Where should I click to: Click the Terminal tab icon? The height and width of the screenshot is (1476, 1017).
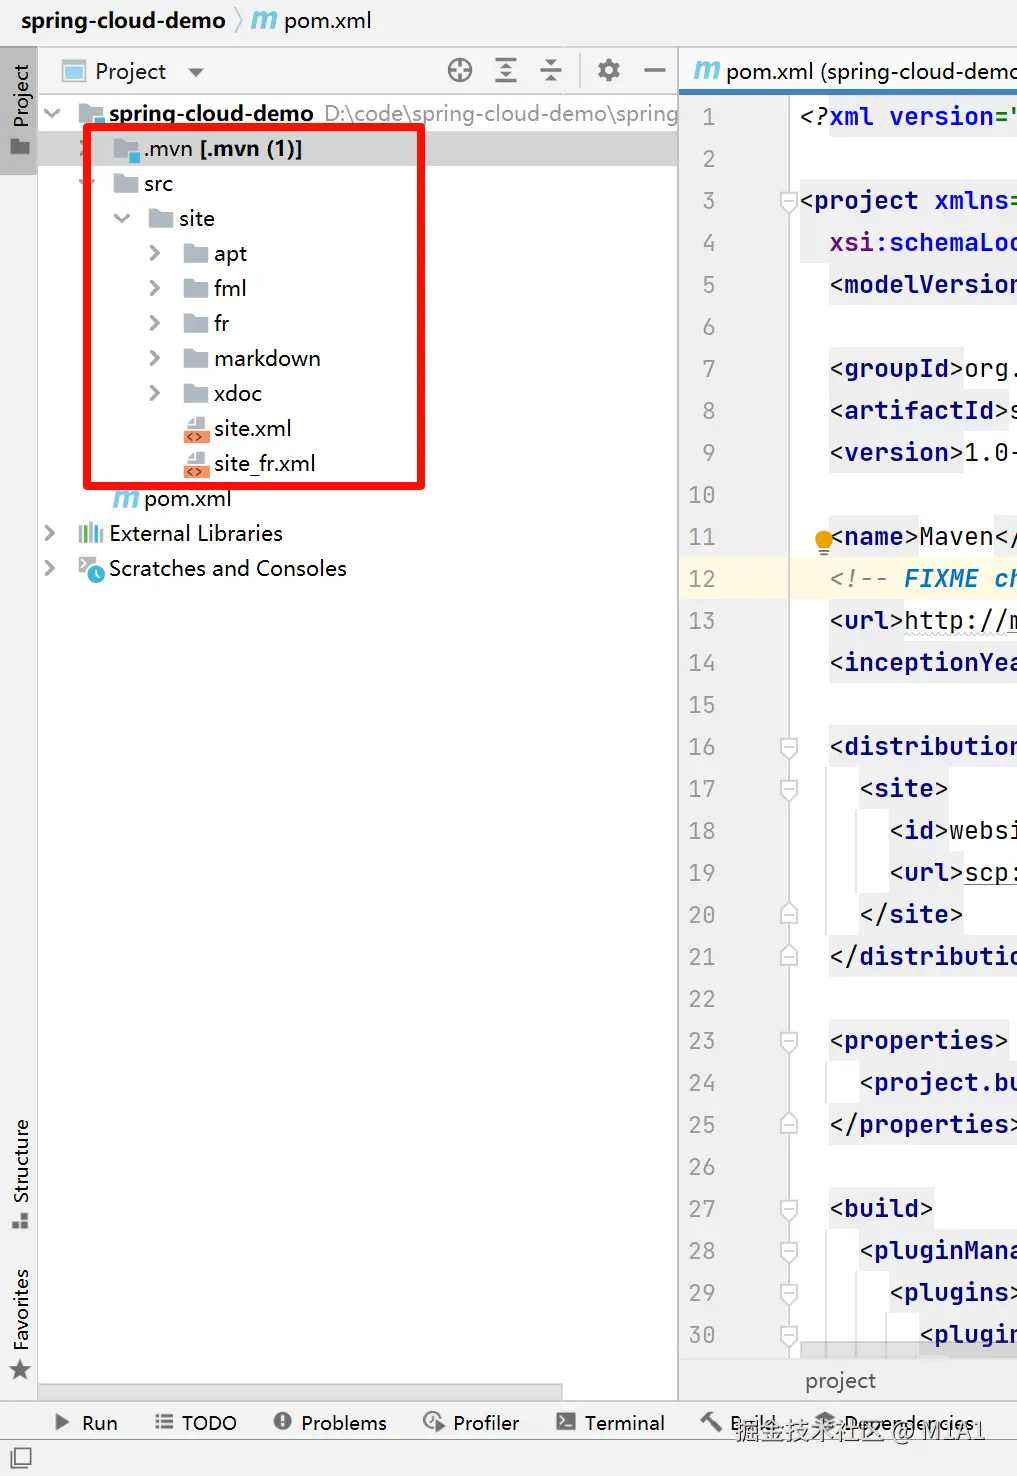pyautogui.click(x=566, y=1422)
